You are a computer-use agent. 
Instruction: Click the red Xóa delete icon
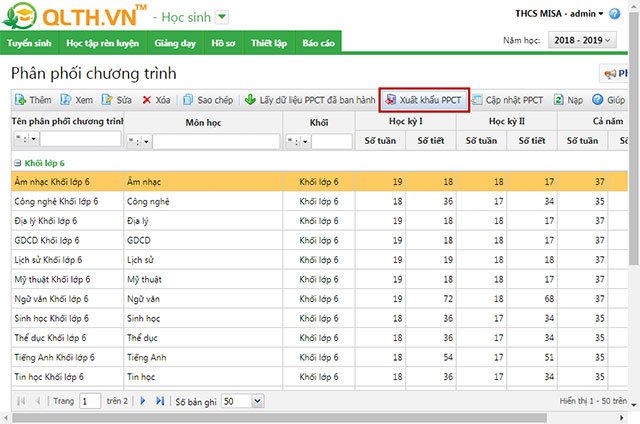coord(147,100)
